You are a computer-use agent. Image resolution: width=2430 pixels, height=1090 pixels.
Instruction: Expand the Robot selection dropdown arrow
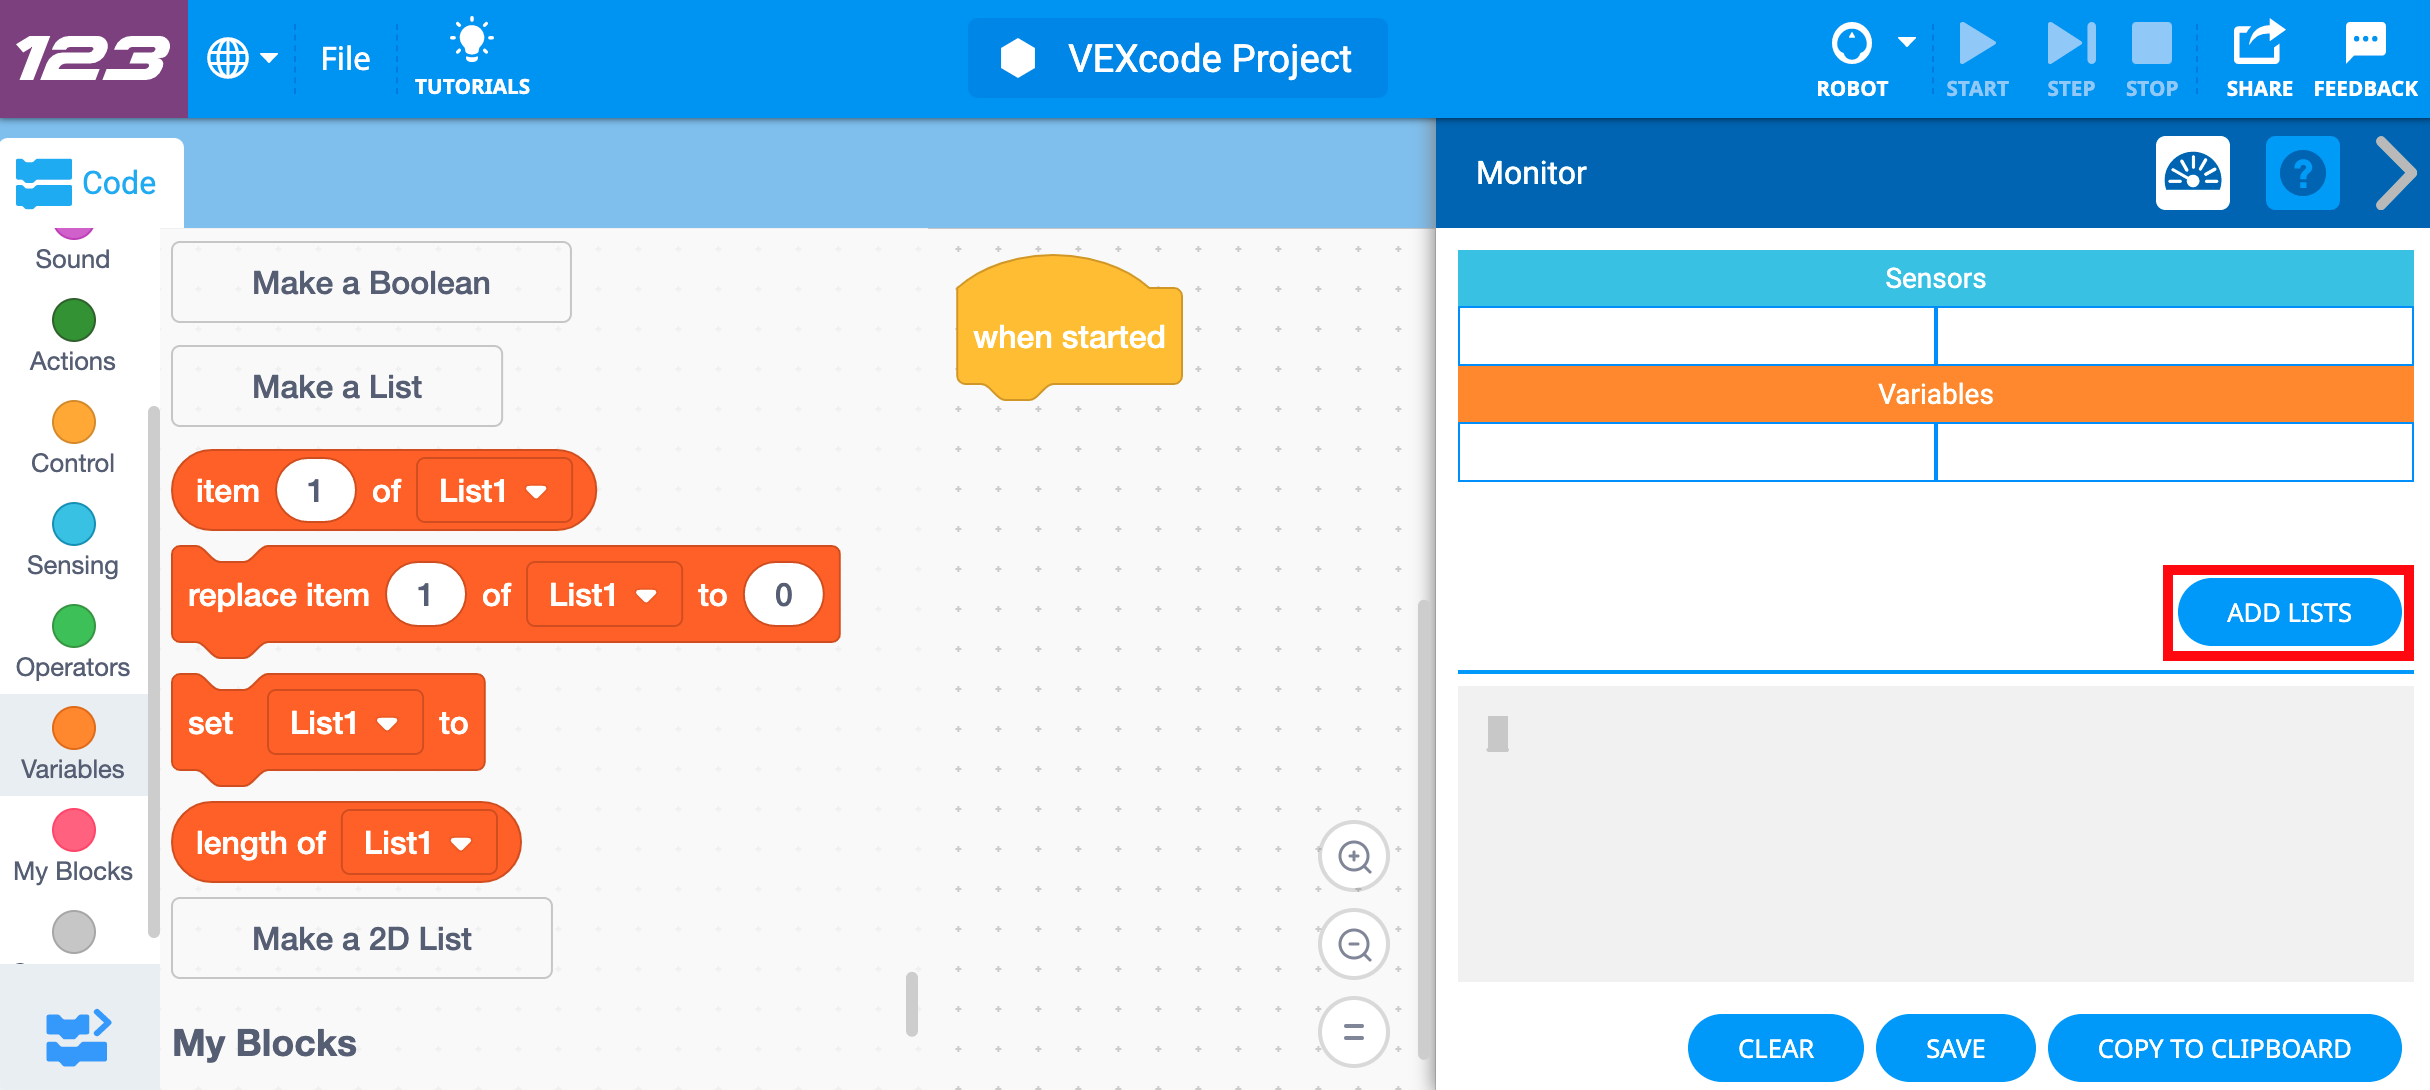pyautogui.click(x=1907, y=43)
